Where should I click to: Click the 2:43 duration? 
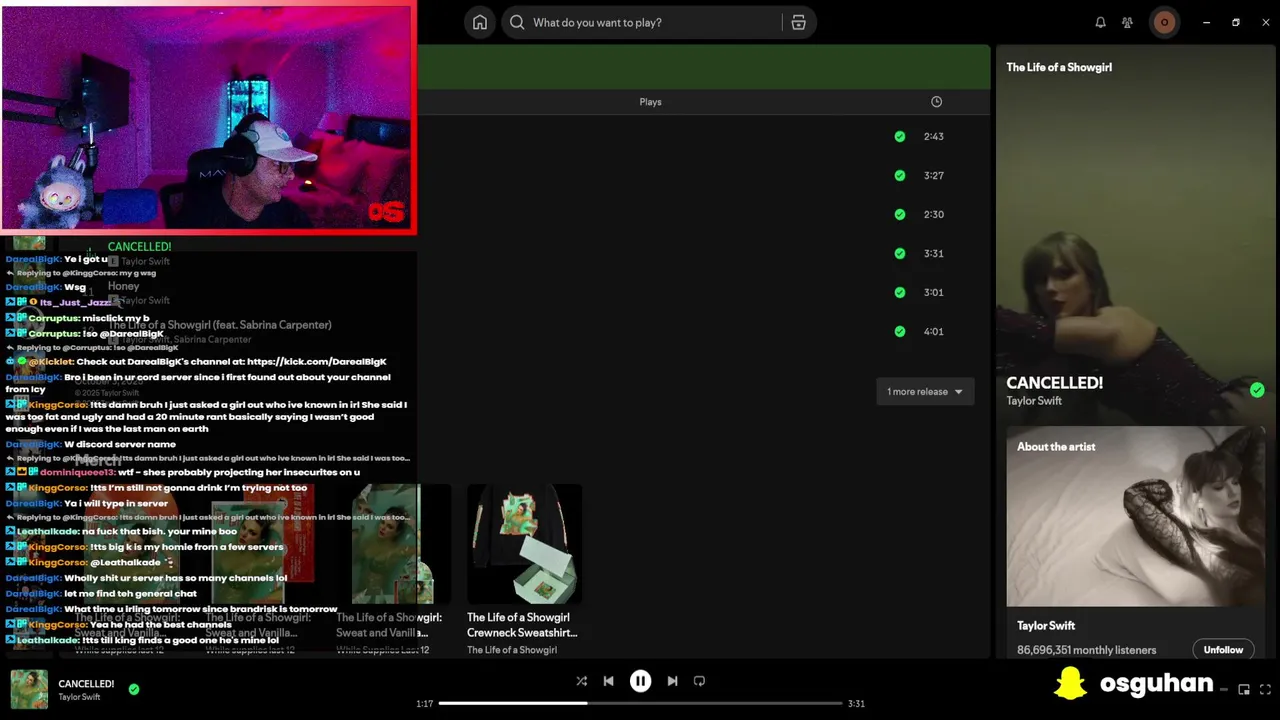(934, 136)
